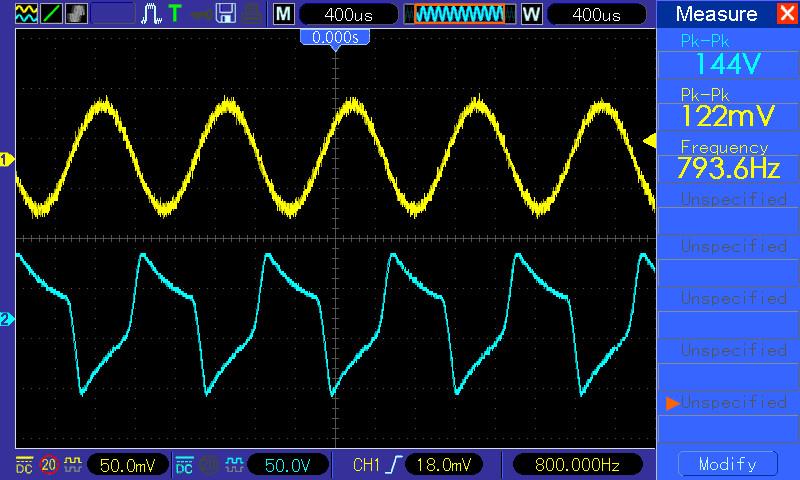Select the first Unspecified measurement entry

(x=727, y=200)
